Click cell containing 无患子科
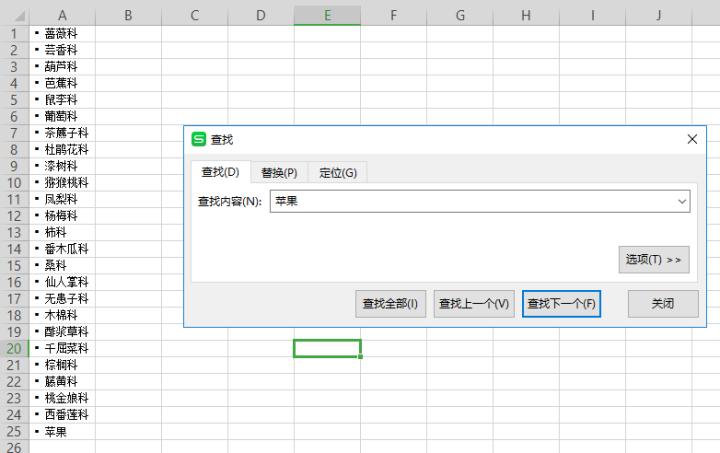Image resolution: width=720 pixels, height=453 pixels. tap(62, 299)
